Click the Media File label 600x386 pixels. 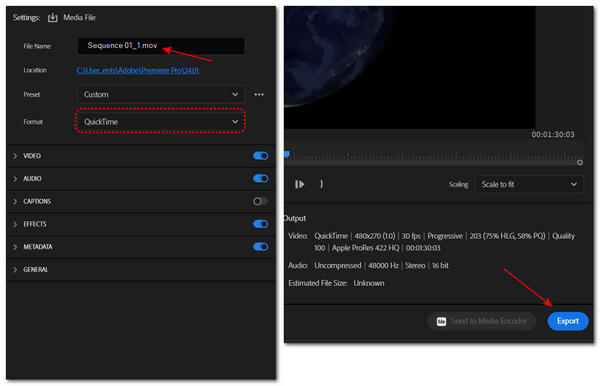click(x=79, y=18)
